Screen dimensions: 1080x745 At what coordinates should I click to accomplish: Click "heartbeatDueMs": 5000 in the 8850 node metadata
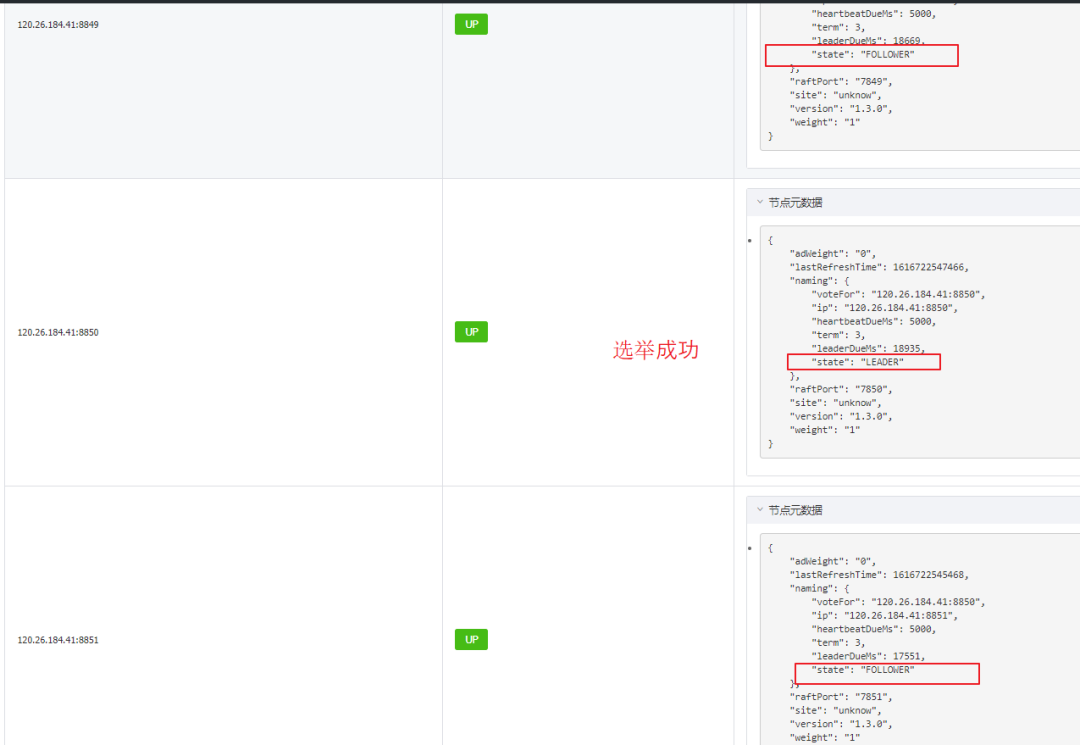pyautogui.click(x=874, y=322)
